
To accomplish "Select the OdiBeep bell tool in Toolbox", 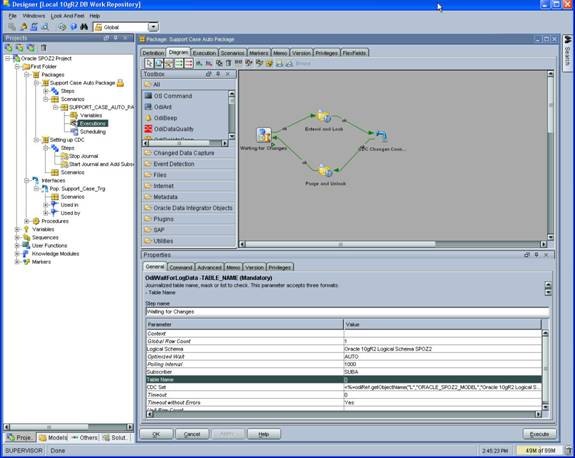I will pyautogui.click(x=161, y=118).
